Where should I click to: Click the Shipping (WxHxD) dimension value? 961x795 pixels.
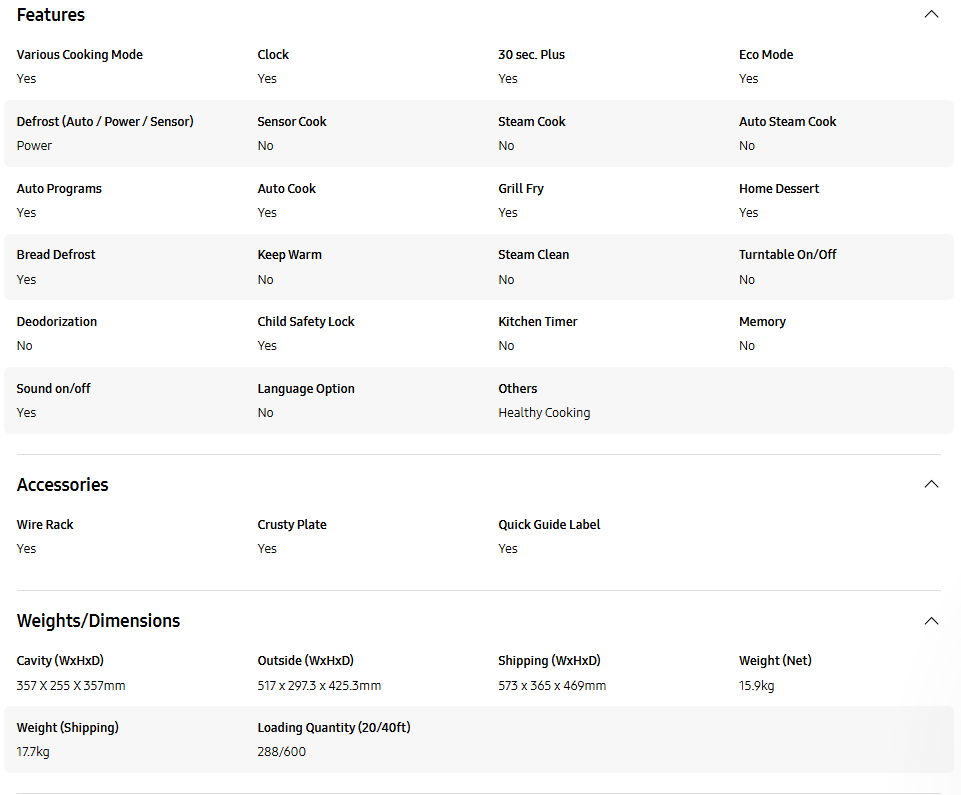tap(552, 685)
